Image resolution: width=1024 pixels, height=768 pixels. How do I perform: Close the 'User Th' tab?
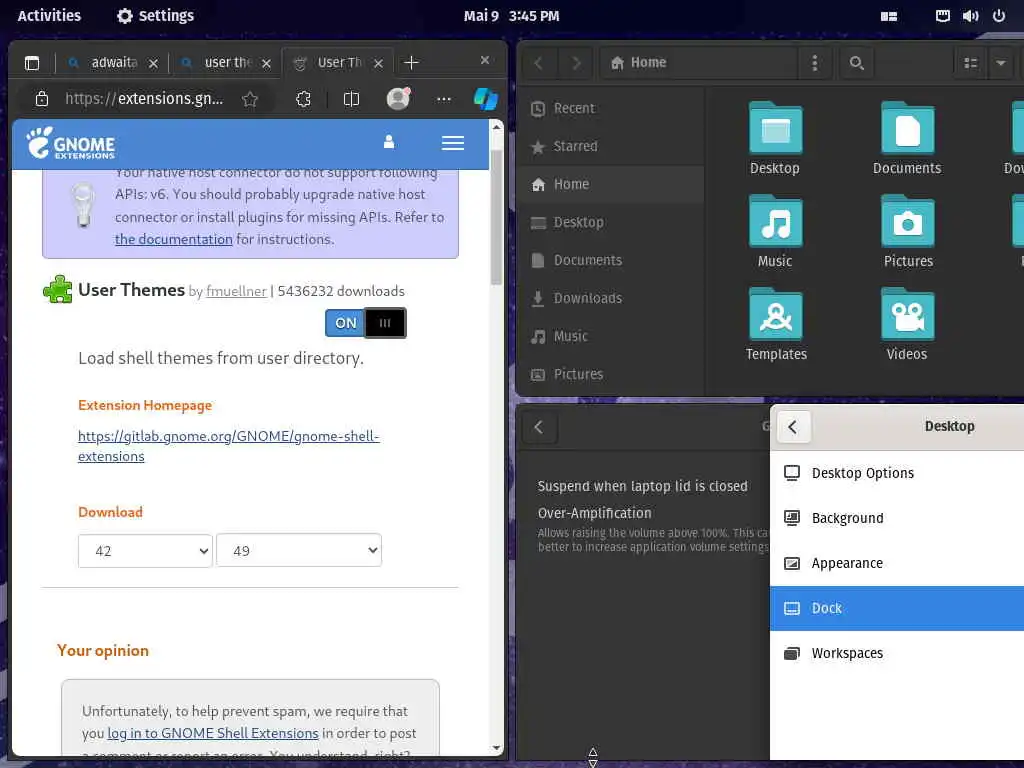click(x=378, y=63)
